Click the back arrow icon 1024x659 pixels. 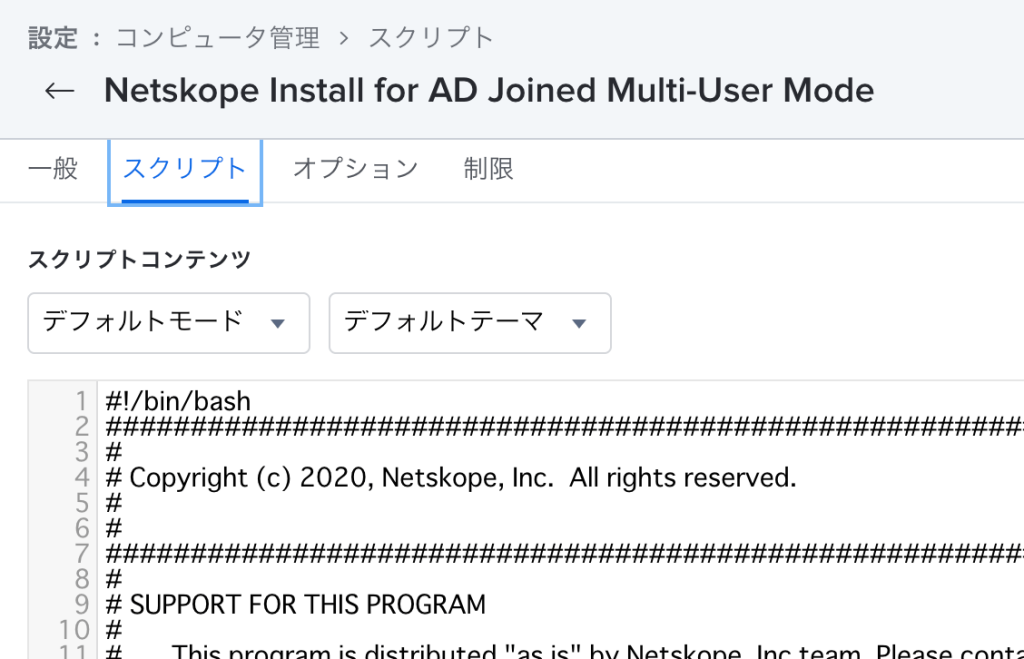(59, 91)
